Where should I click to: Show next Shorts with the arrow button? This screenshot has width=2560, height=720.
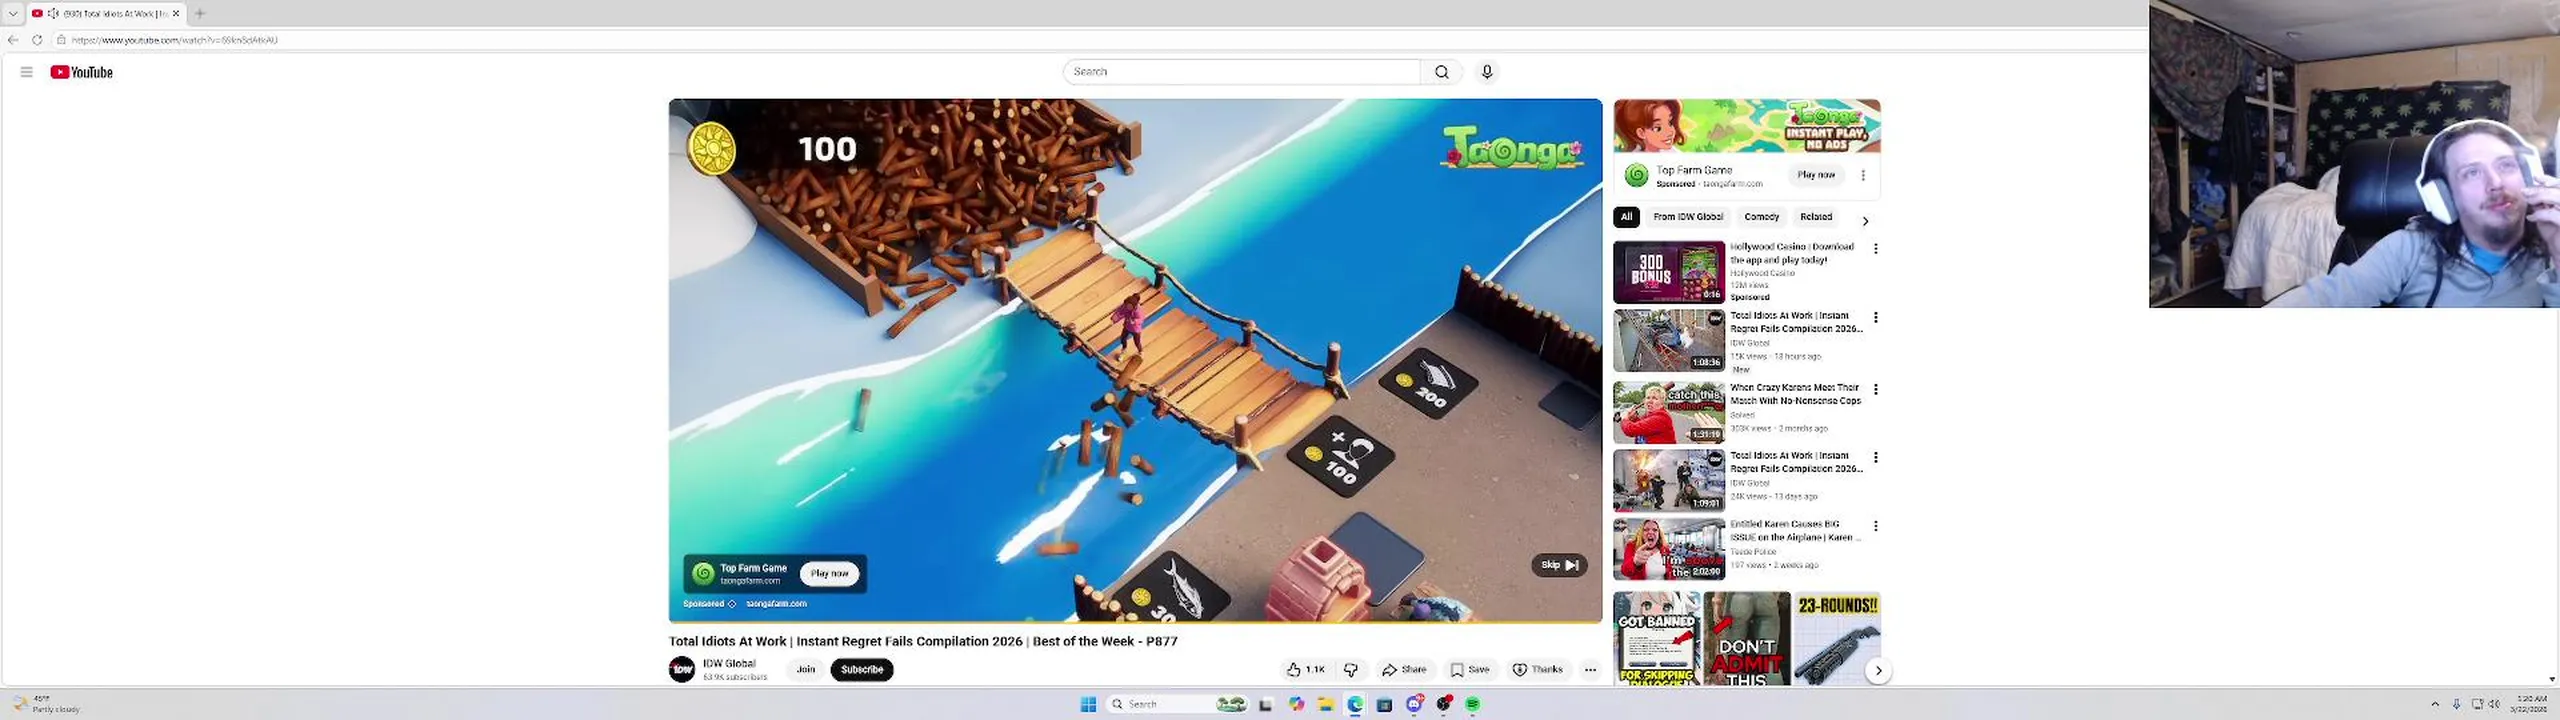point(1879,671)
